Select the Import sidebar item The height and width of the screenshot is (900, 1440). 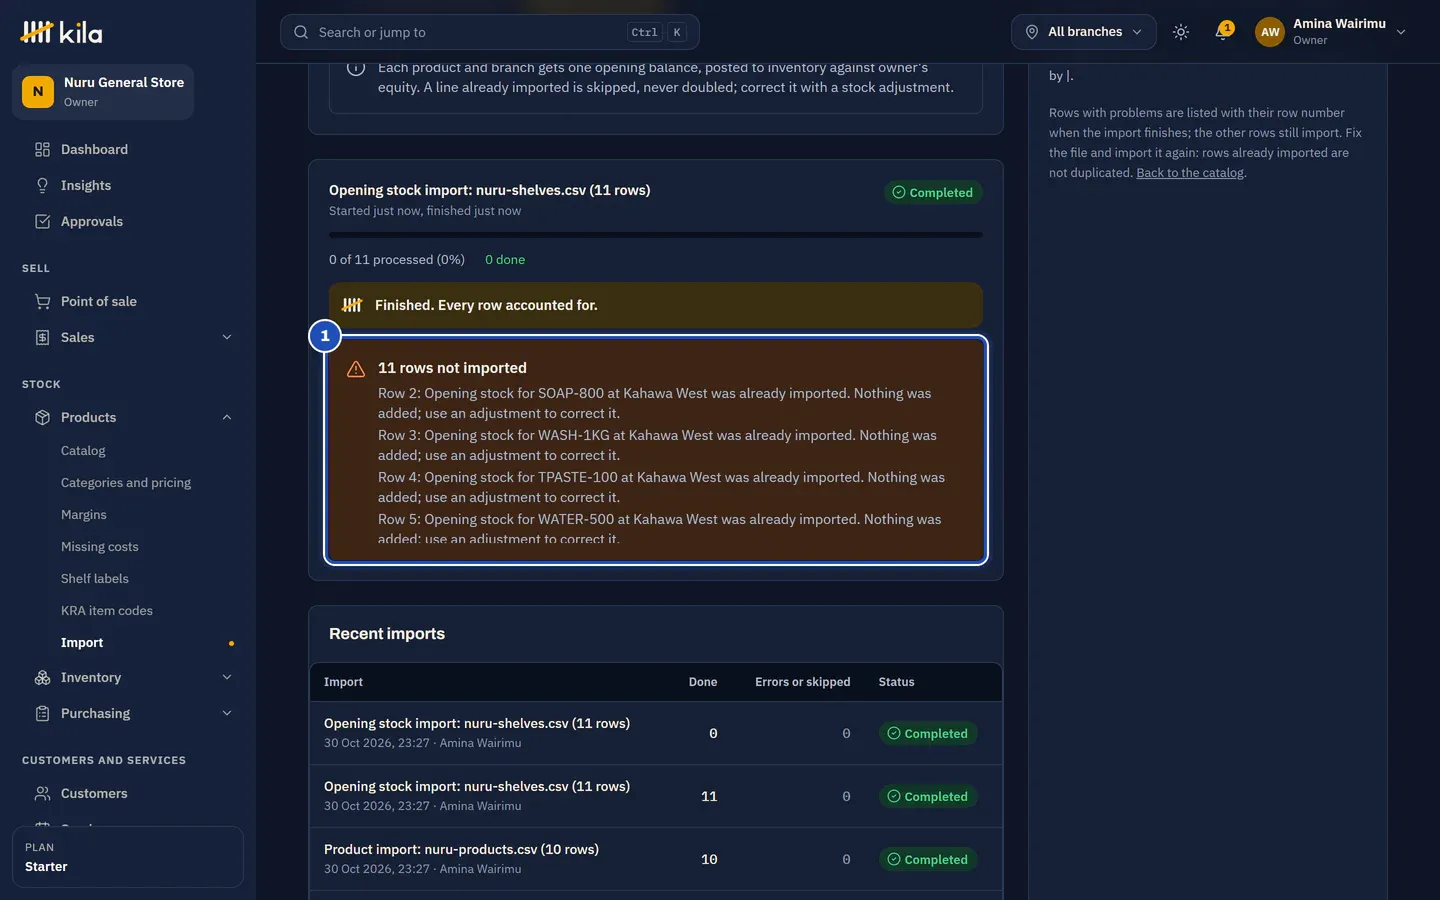[x=82, y=643]
